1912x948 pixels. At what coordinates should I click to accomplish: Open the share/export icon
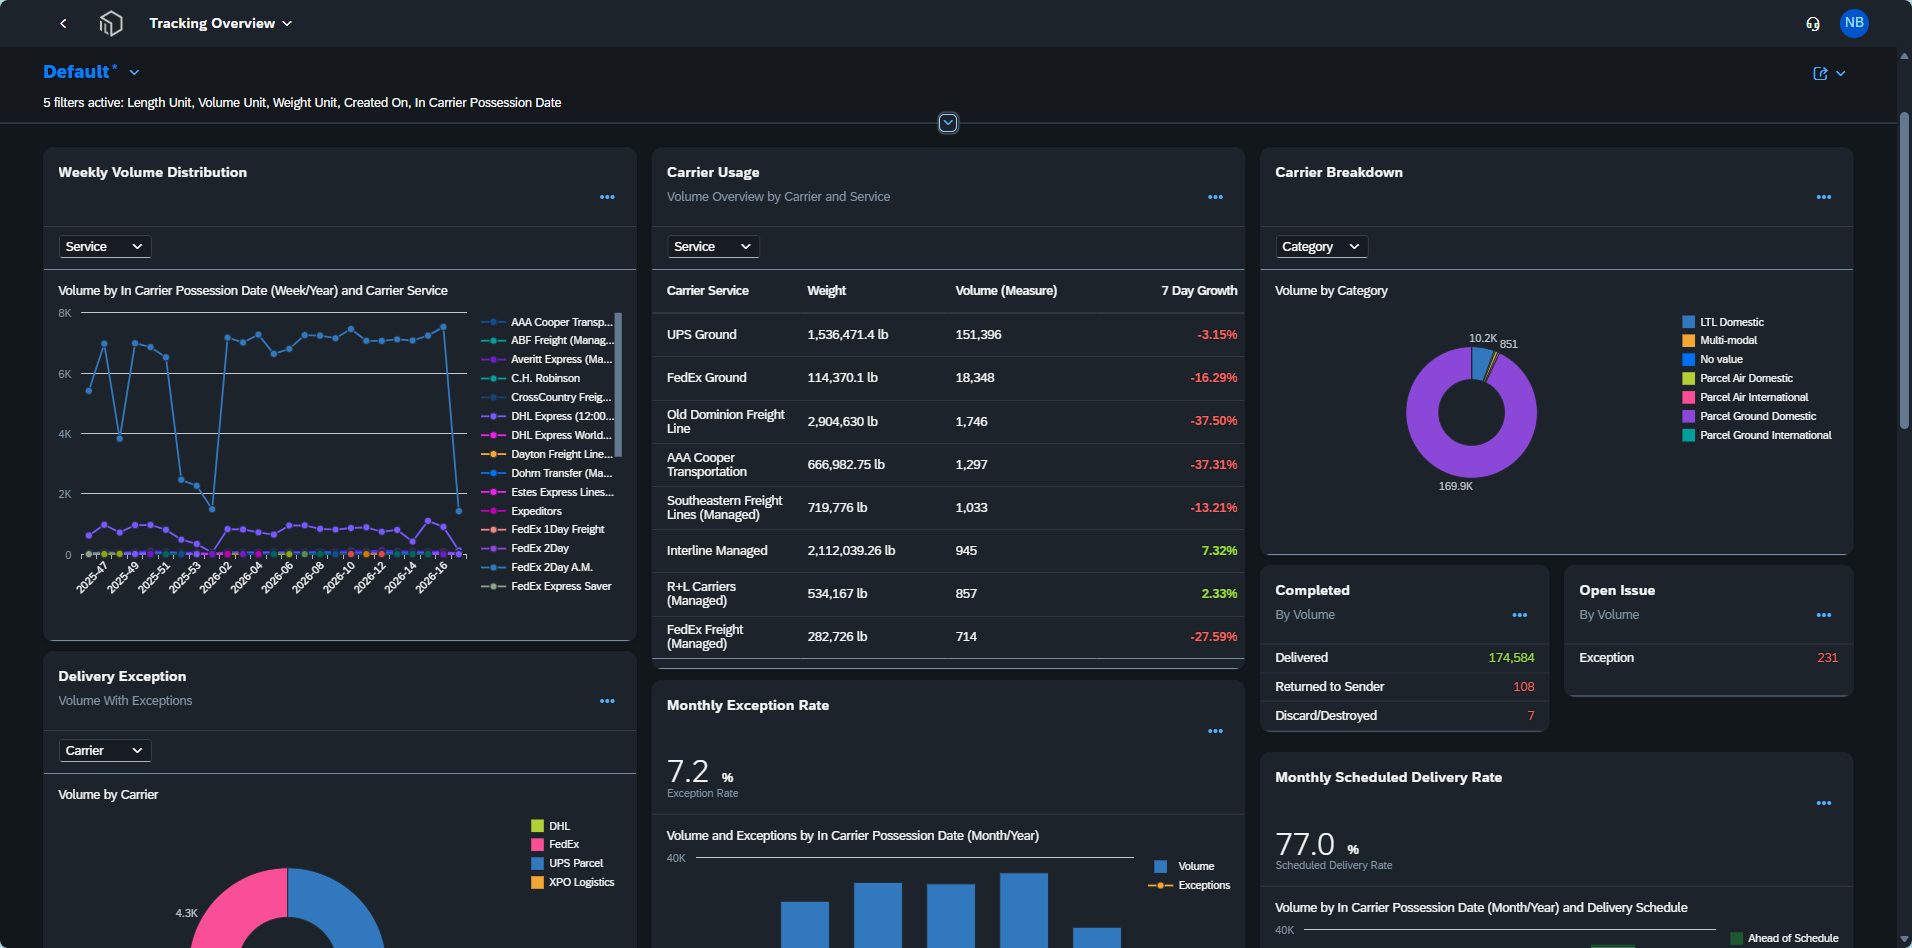point(1820,73)
